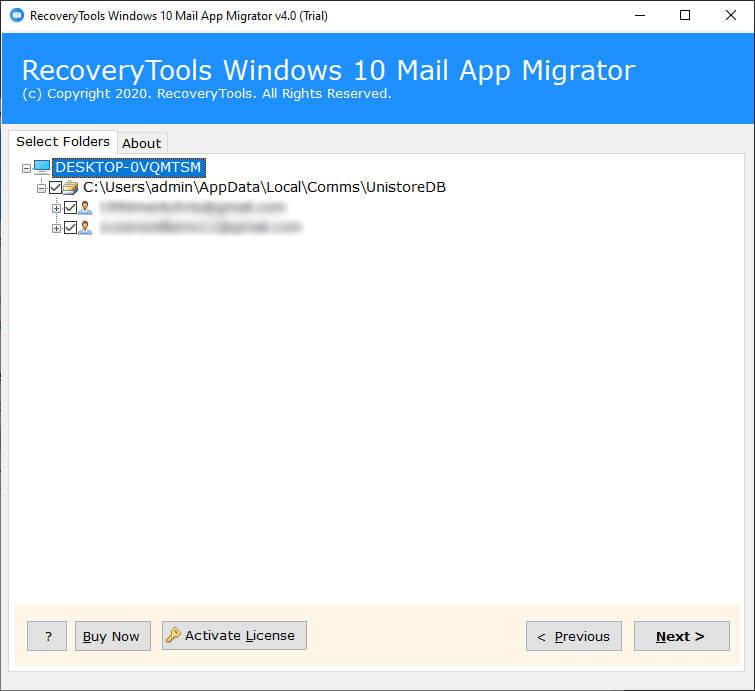
Task: Uncheck the first email account checkbox
Action: pyautogui.click(x=70, y=208)
